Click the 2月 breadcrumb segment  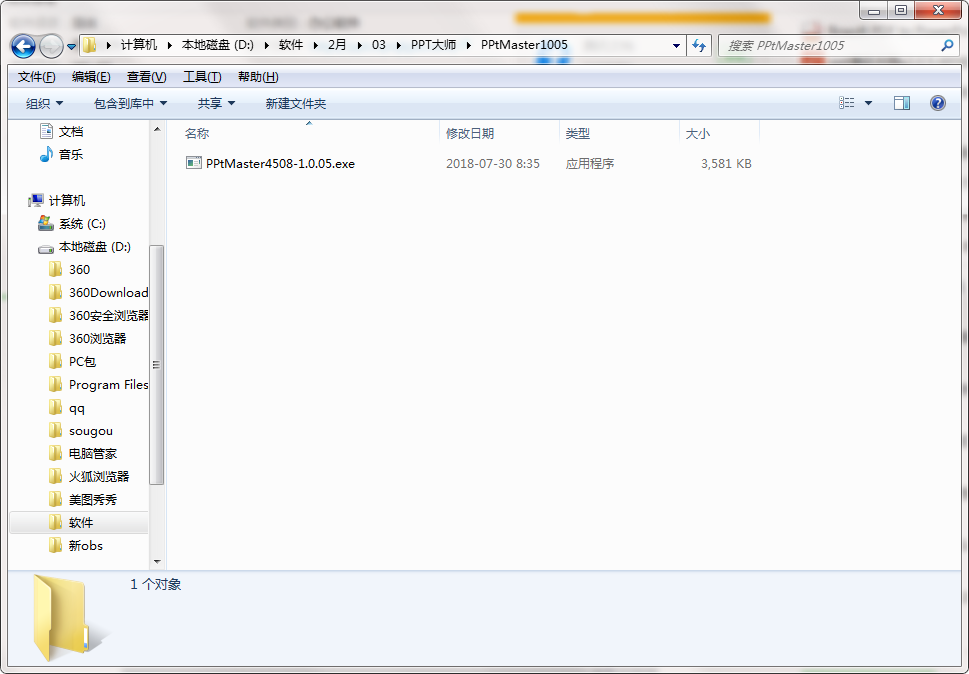tap(337, 45)
